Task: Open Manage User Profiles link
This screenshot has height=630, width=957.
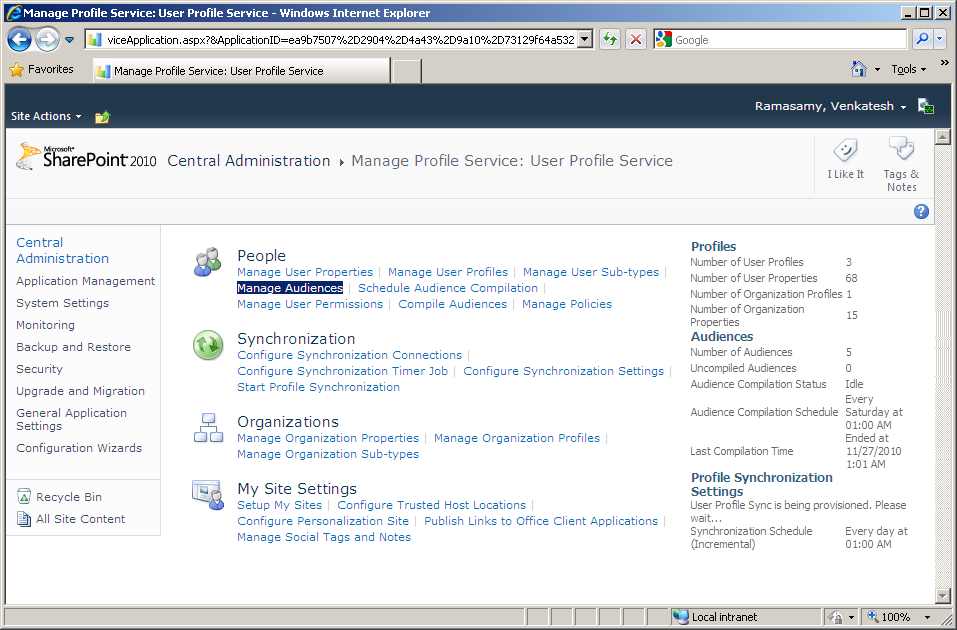Action: (447, 272)
